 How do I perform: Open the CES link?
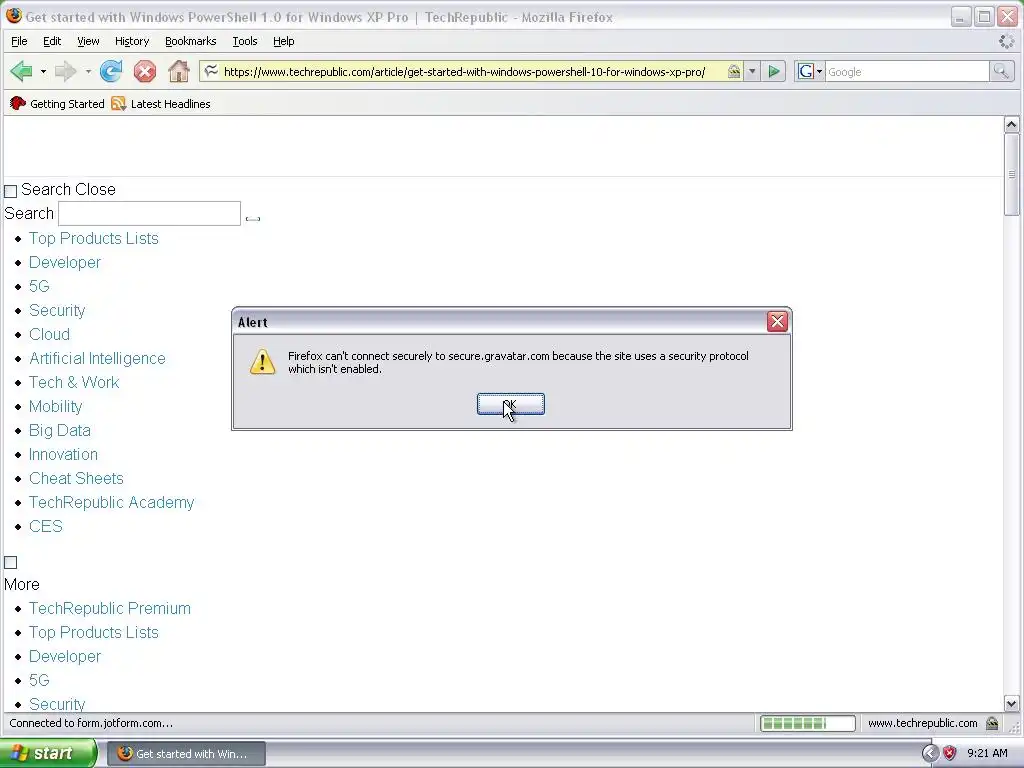pos(46,526)
